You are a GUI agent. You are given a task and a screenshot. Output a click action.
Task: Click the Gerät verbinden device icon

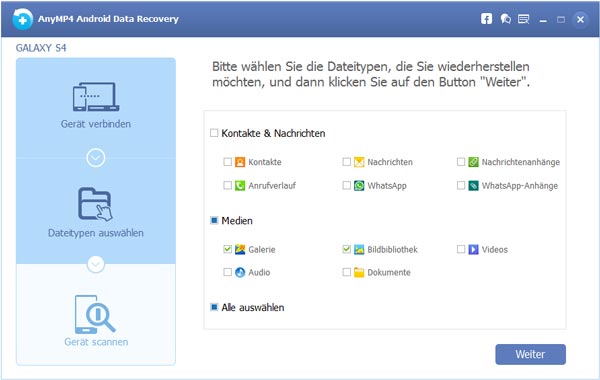(96, 97)
